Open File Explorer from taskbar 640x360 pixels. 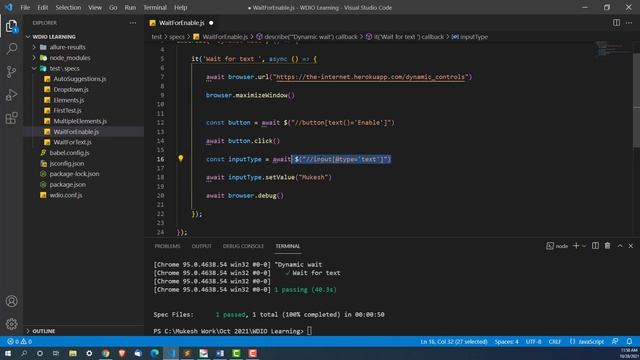pos(73,353)
